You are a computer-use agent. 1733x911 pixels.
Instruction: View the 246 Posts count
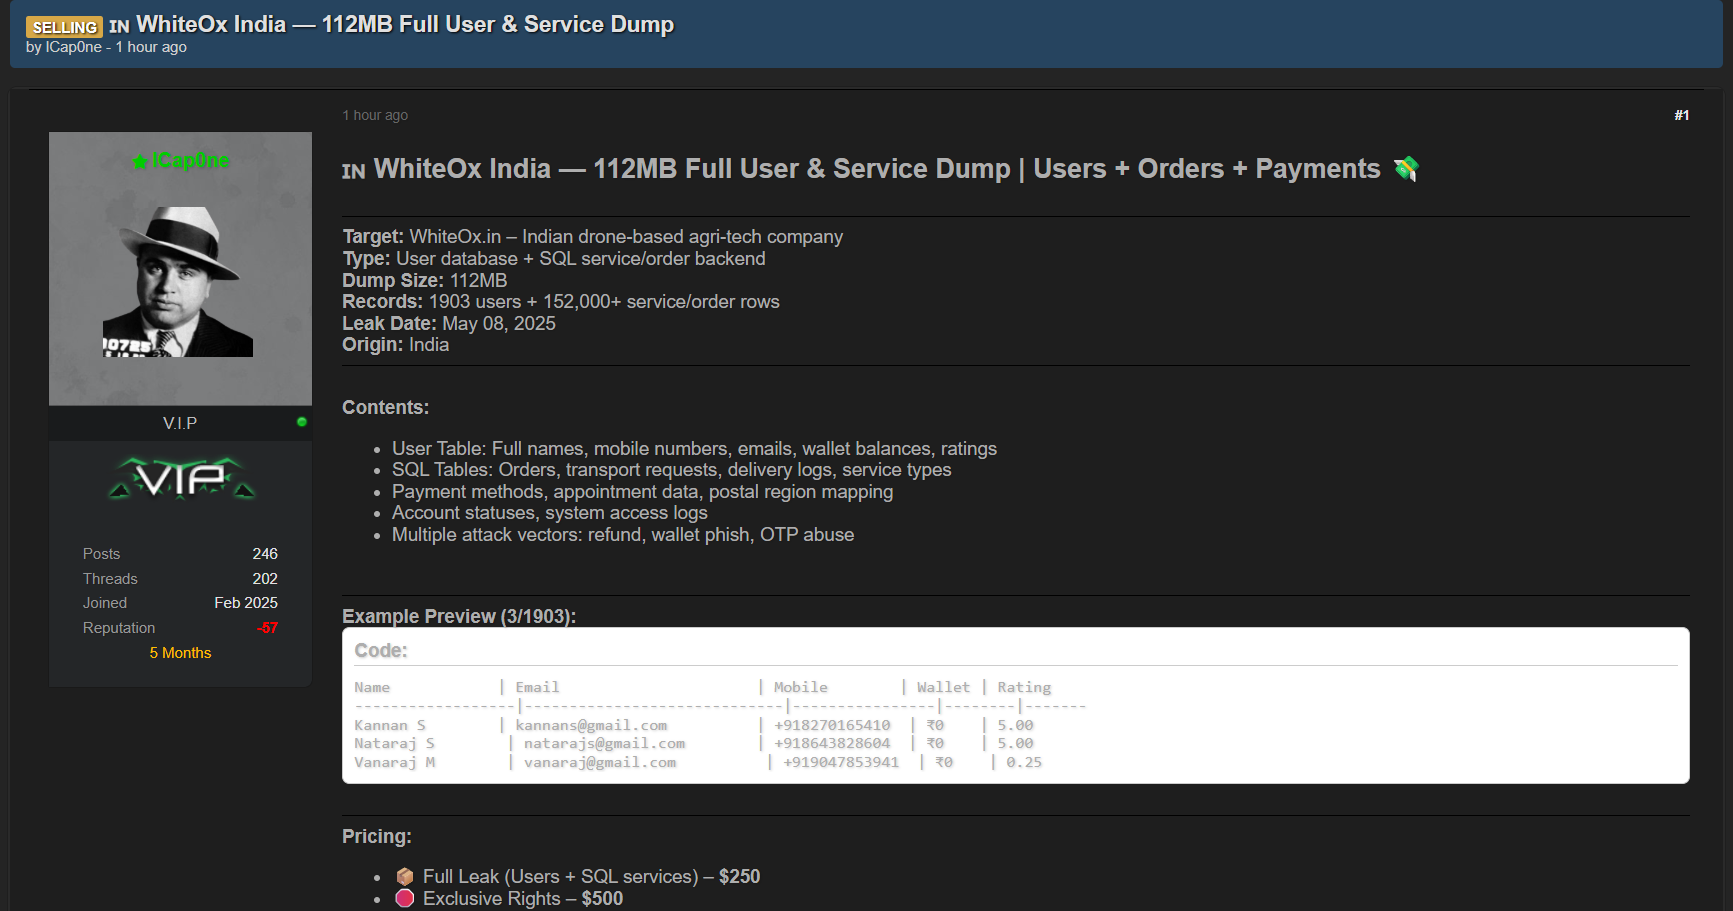[x=265, y=554]
